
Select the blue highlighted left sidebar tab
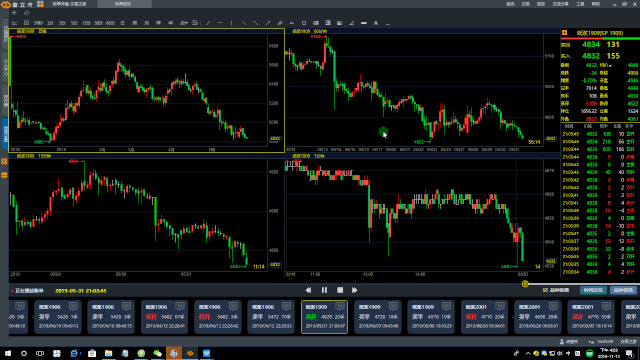click(6, 134)
